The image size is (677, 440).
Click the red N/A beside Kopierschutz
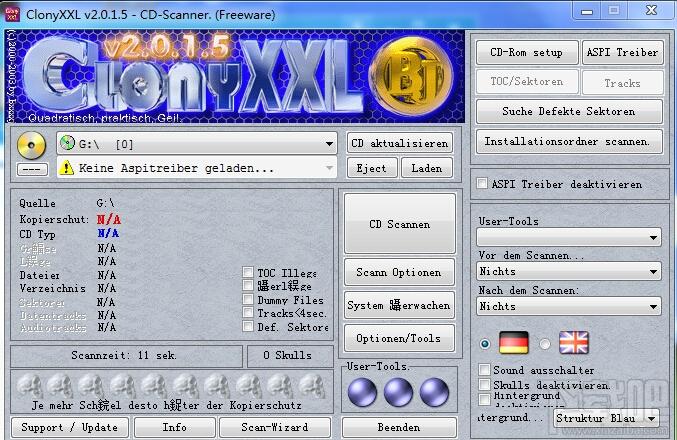click(108, 219)
